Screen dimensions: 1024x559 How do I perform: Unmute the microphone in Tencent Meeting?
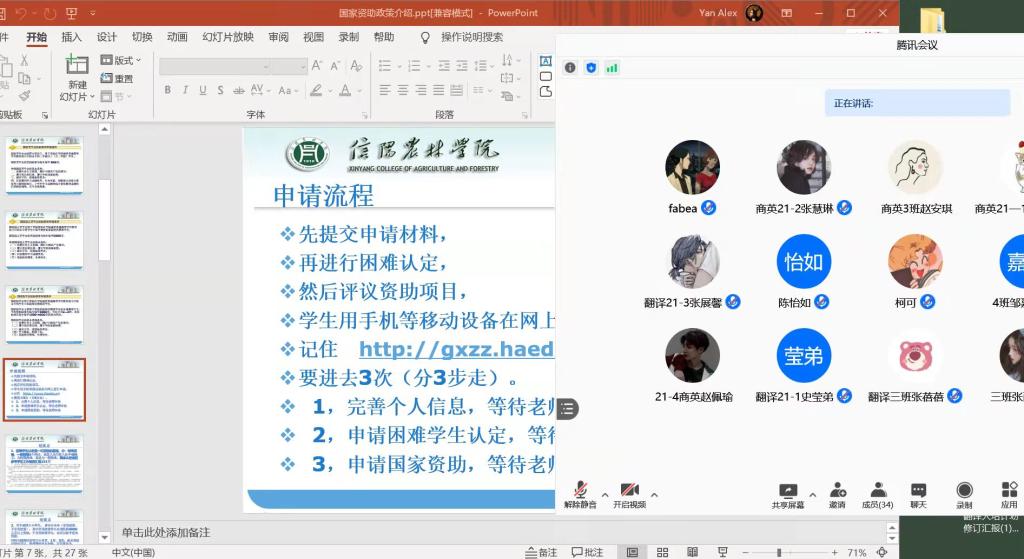pyautogui.click(x=579, y=493)
